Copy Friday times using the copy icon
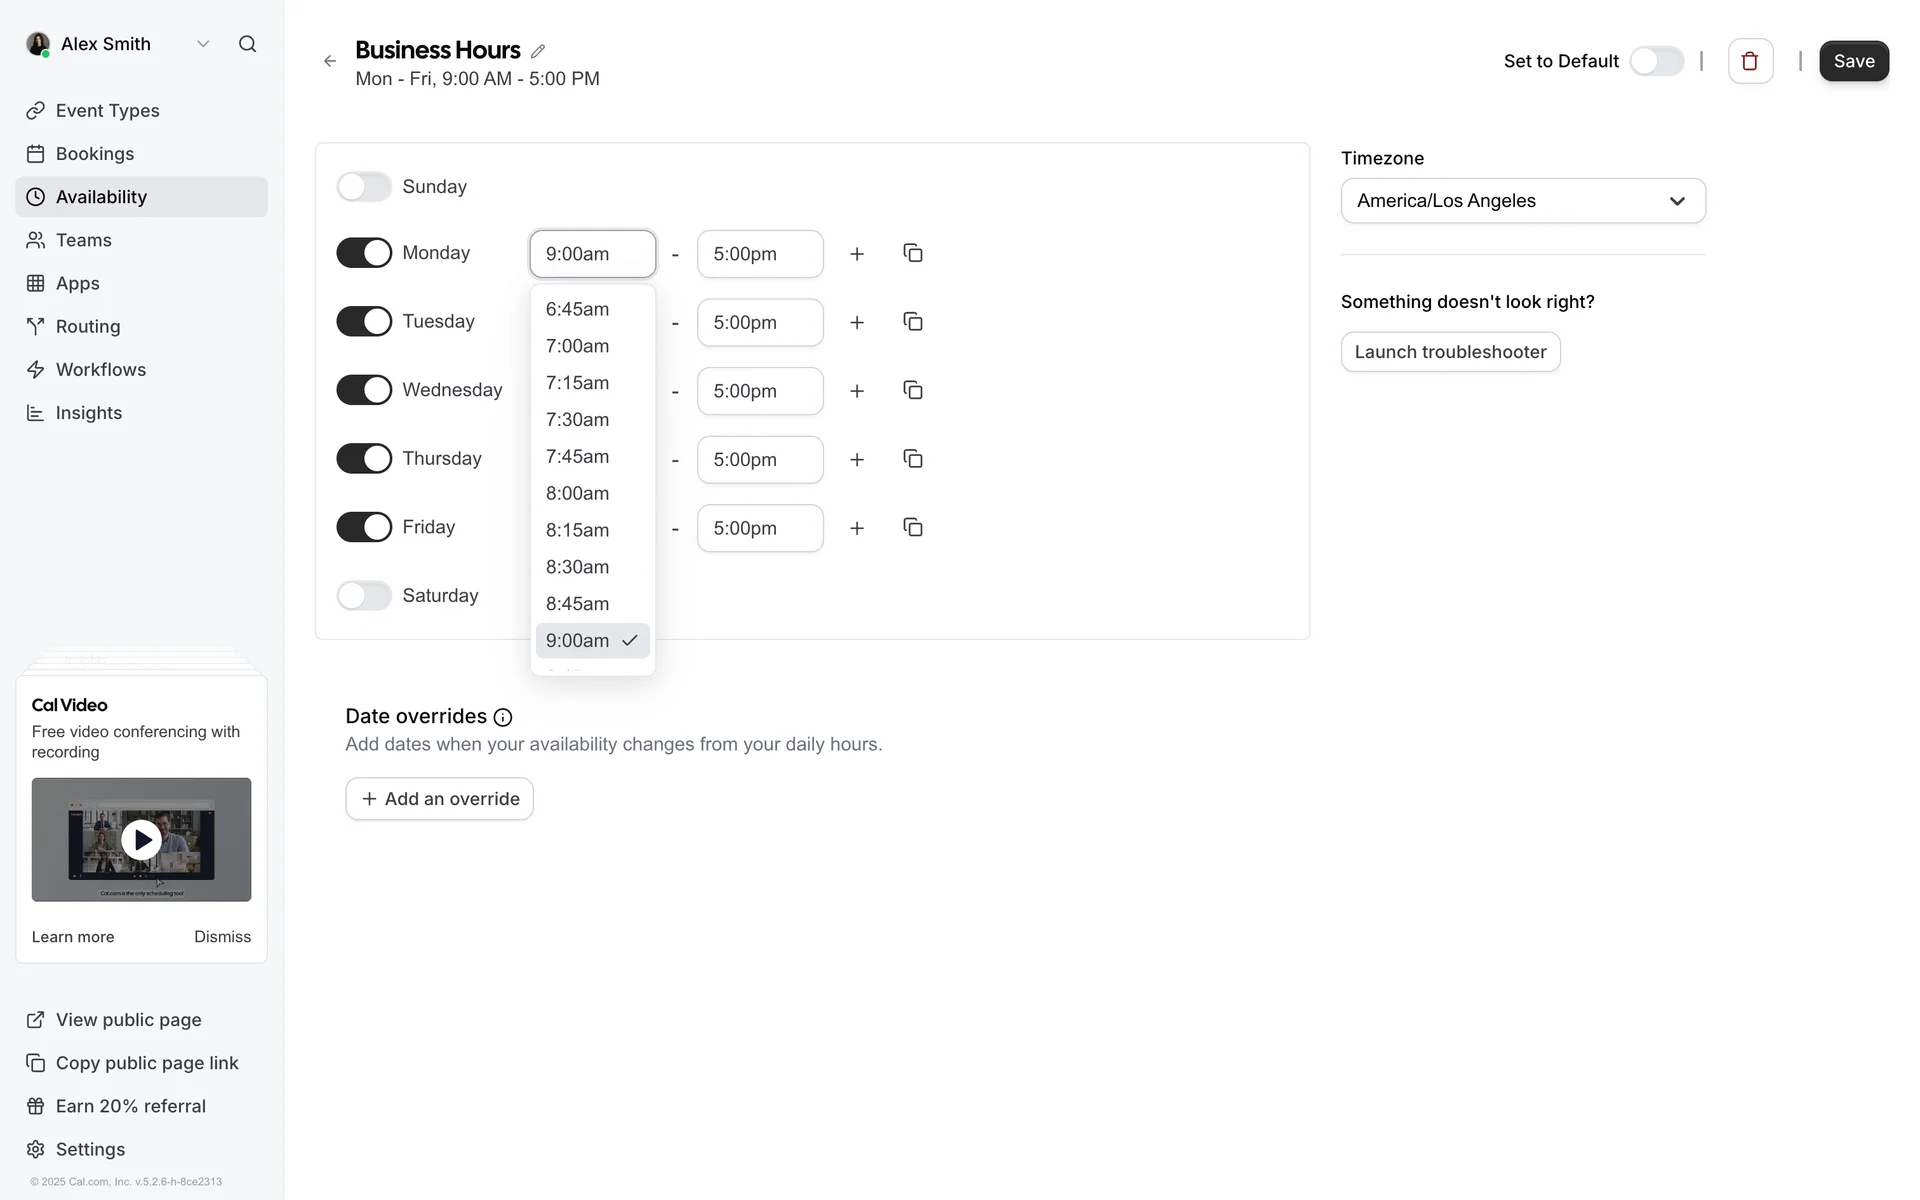Screen dimensions: 1920x1200 tap(912, 527)
